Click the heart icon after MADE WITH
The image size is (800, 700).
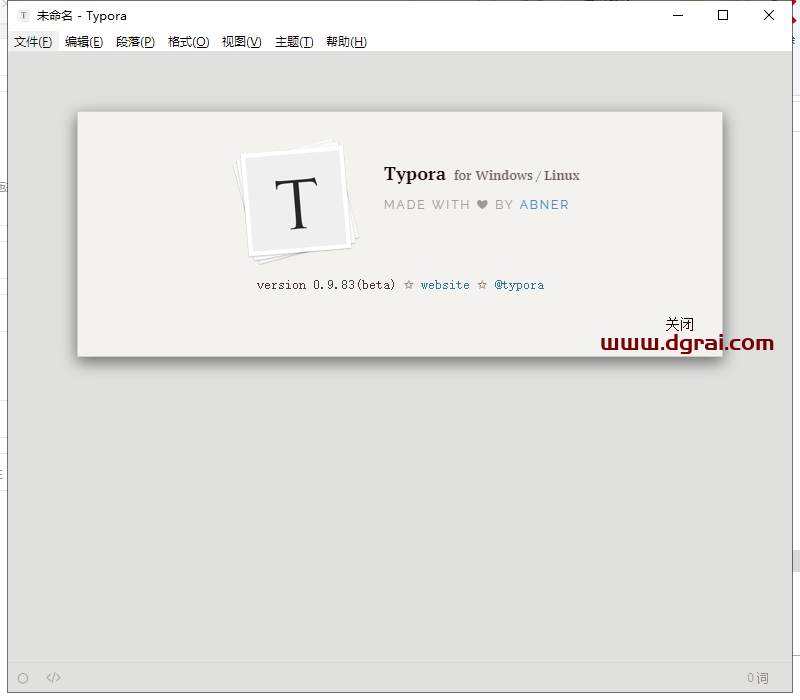pyautogui.click(x=482, y=204)
